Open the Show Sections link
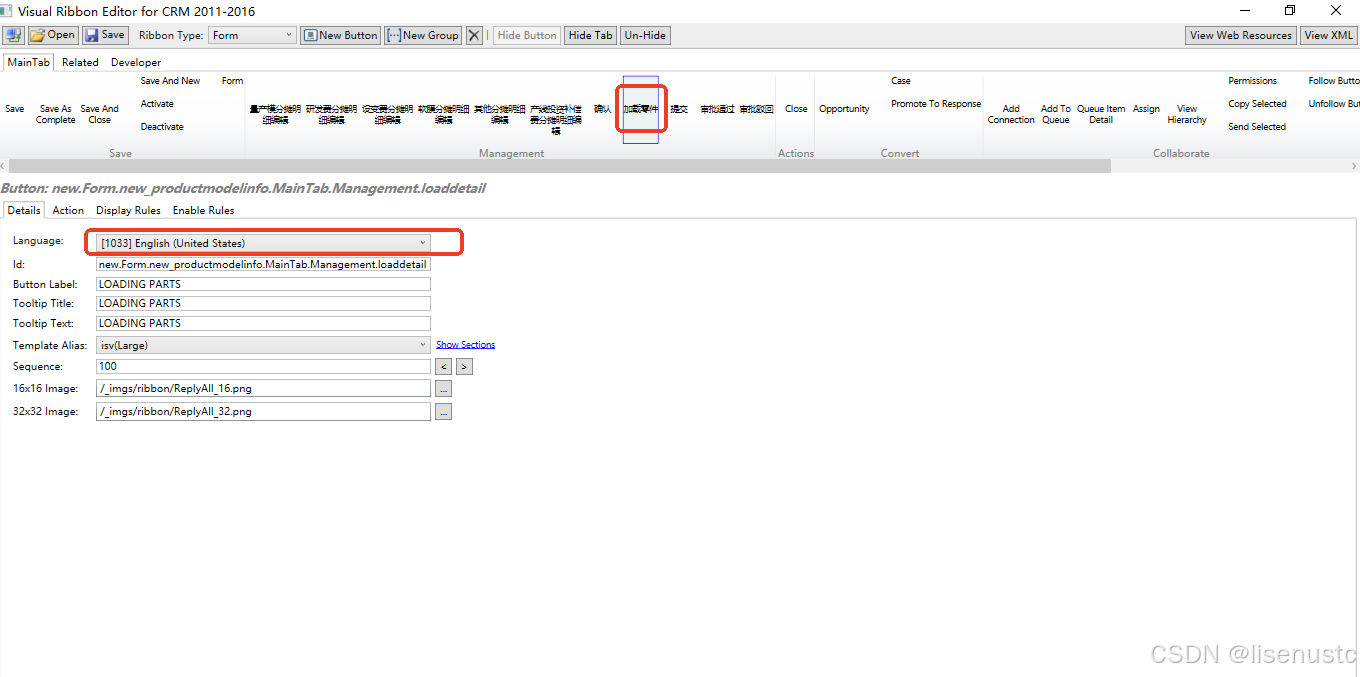1360x677 pixels. 465,344
